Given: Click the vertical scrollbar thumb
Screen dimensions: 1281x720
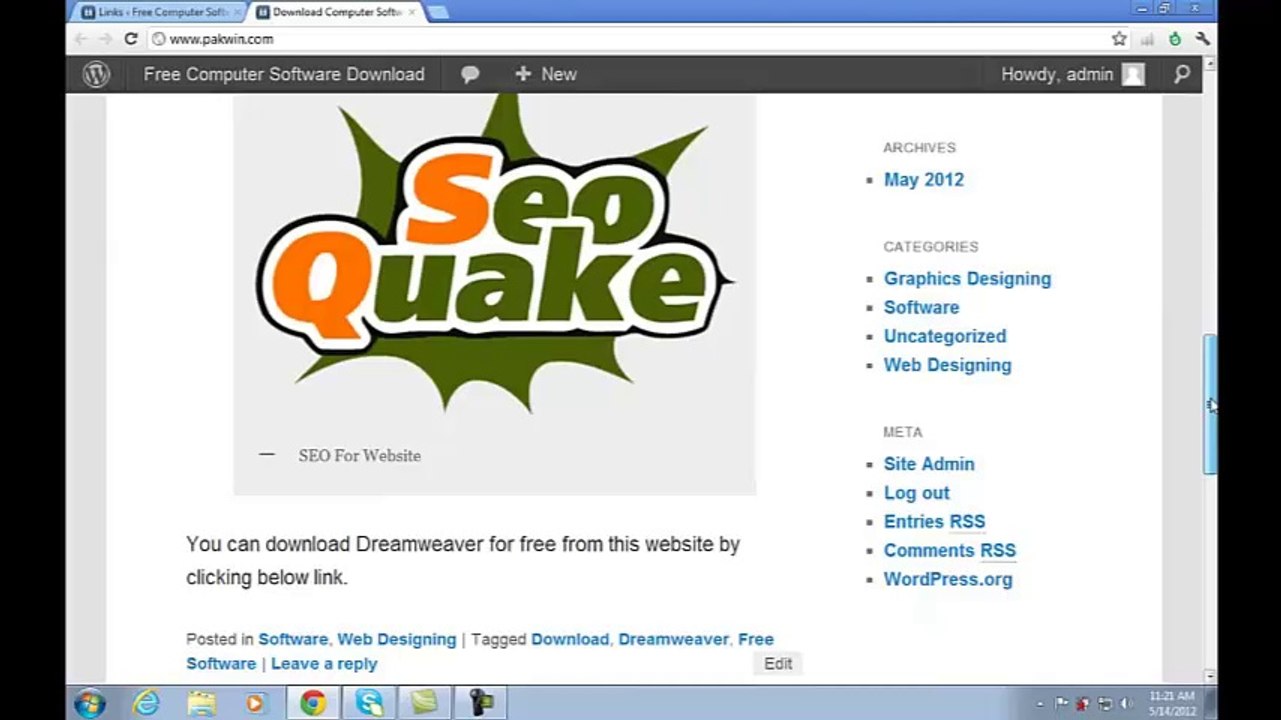Looking at the screenshot, I should [x=1210, y=404].
